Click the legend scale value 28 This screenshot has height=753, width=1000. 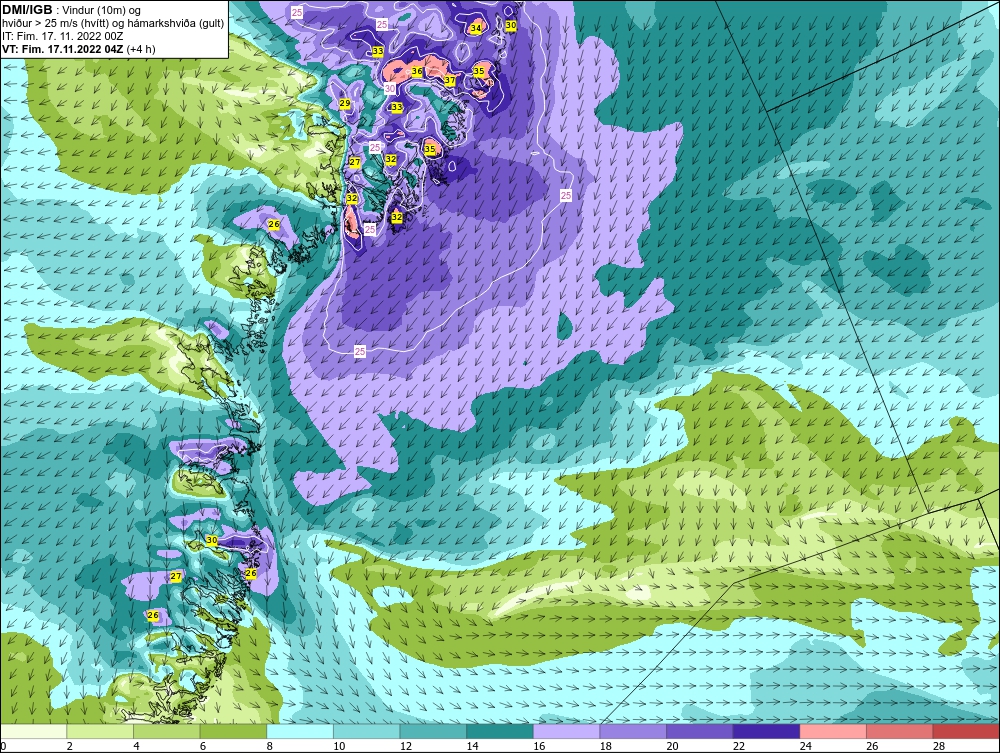pos(939,746)
